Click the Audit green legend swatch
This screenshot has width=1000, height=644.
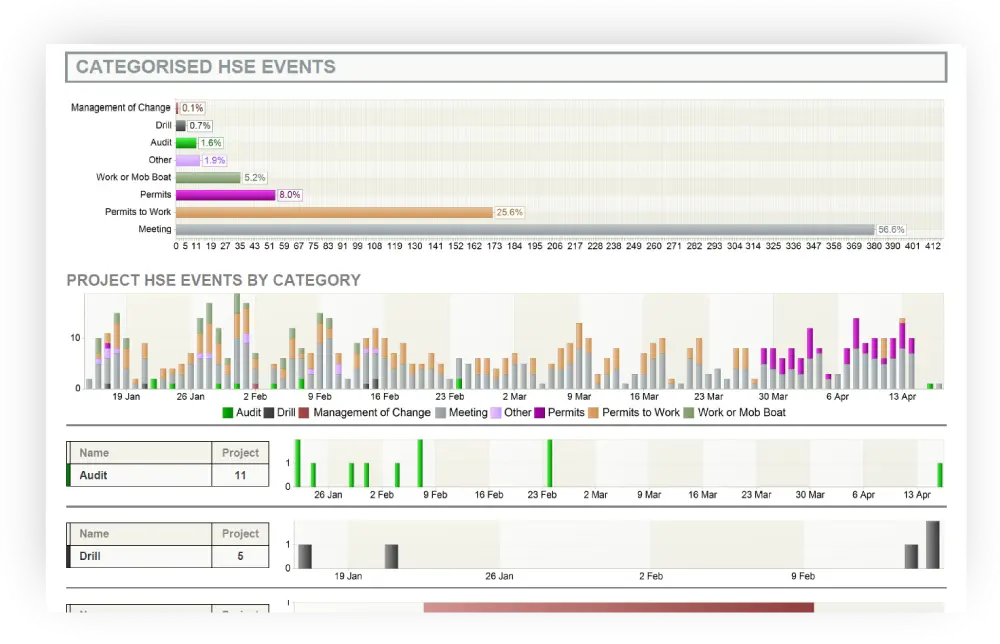228,413
